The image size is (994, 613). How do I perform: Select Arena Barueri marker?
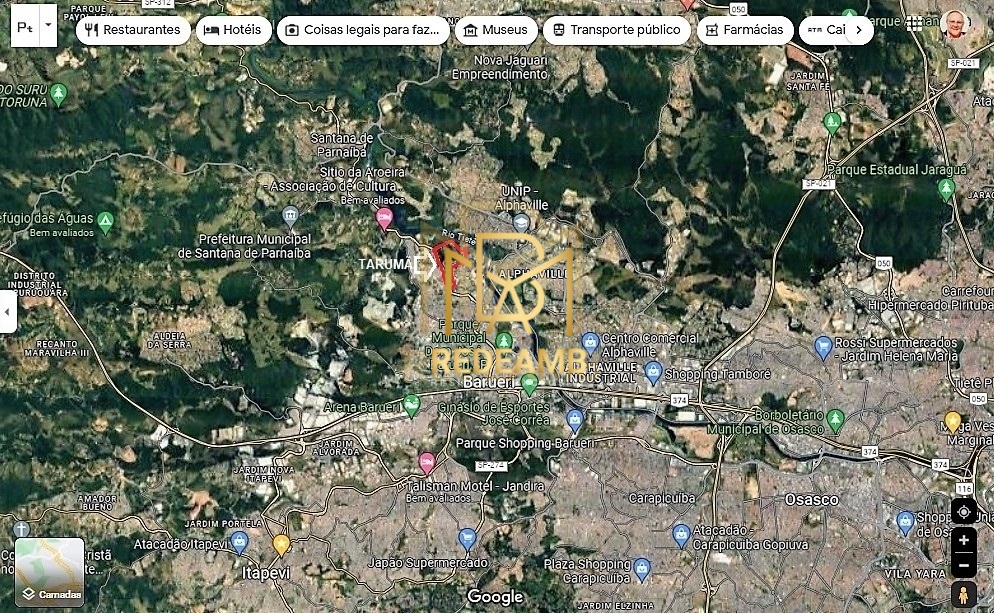pyautogui.click(x=411, y=404)
